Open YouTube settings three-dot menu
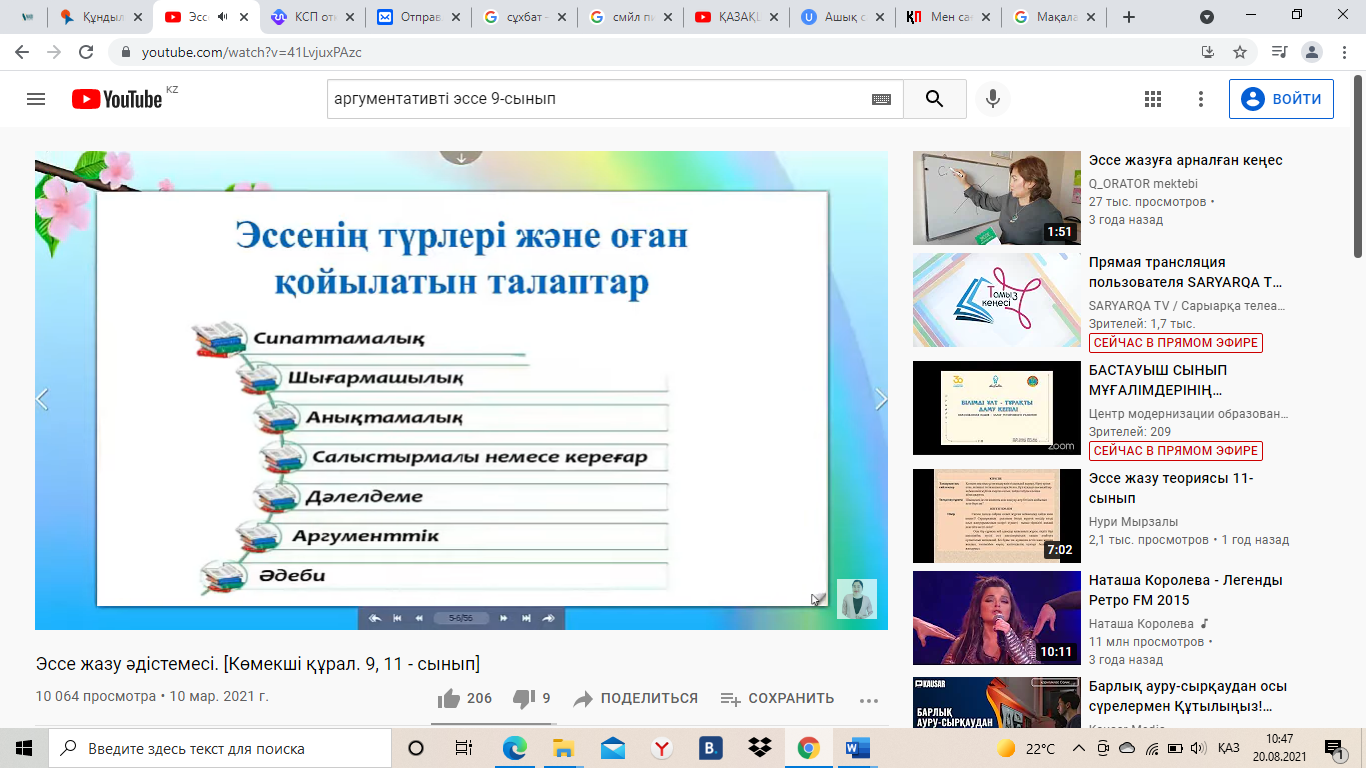Viewport: 1366px width, 768px height. pyautogui.click(x=1201, y=99)
